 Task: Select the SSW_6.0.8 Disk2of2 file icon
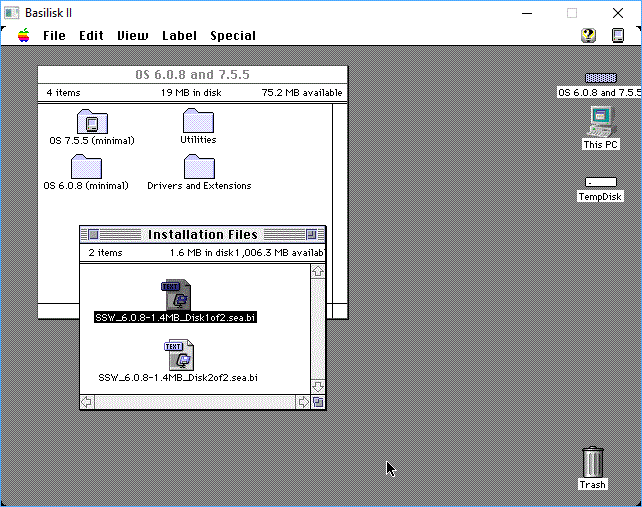pos(179,355)
